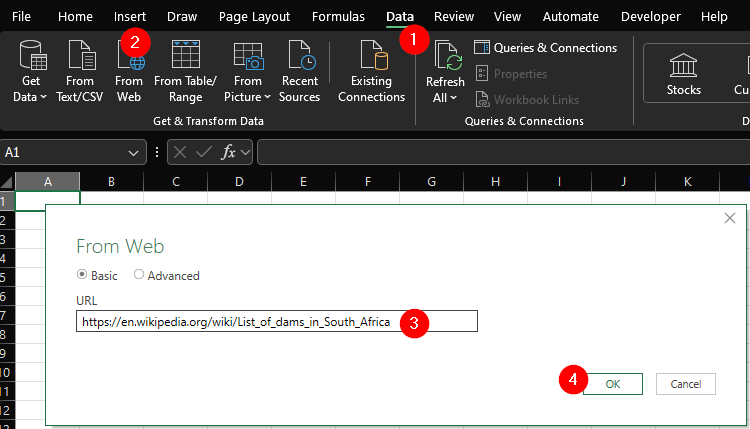Screen dimensions: 750x429
Task: Select row 2 header
Action: 7,220
